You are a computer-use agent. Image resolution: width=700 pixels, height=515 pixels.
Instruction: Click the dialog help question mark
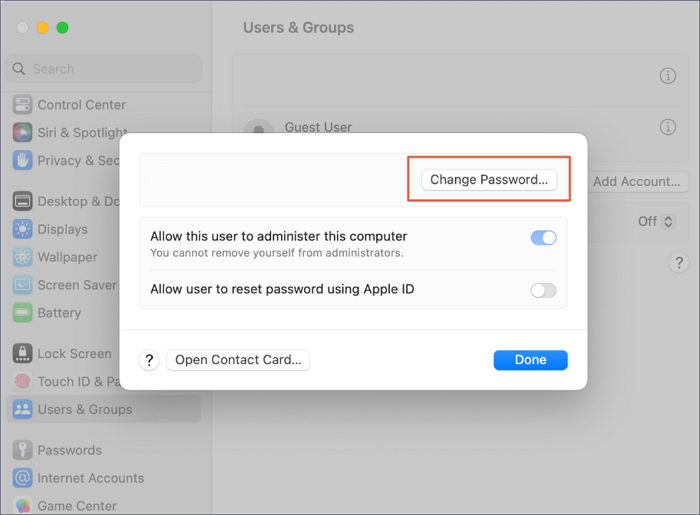149,360
